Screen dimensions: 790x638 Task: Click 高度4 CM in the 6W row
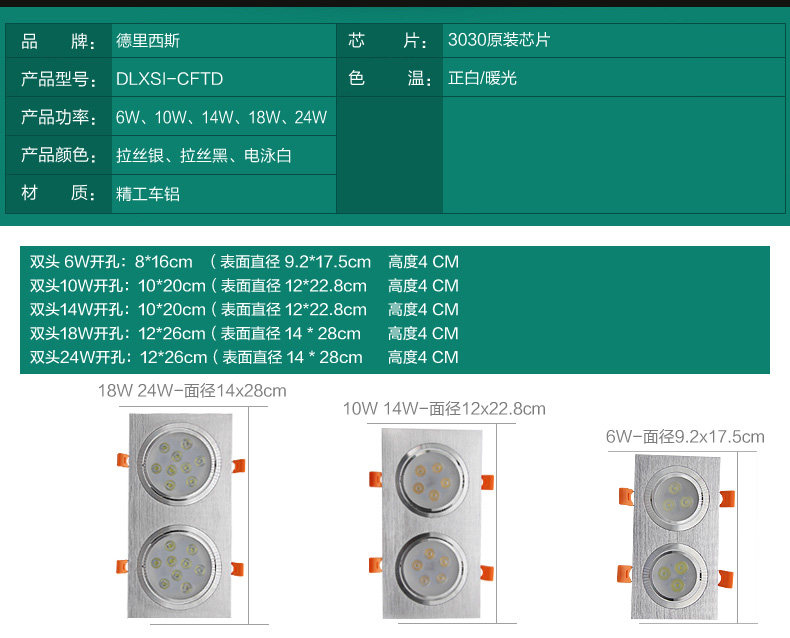point(423,262)
